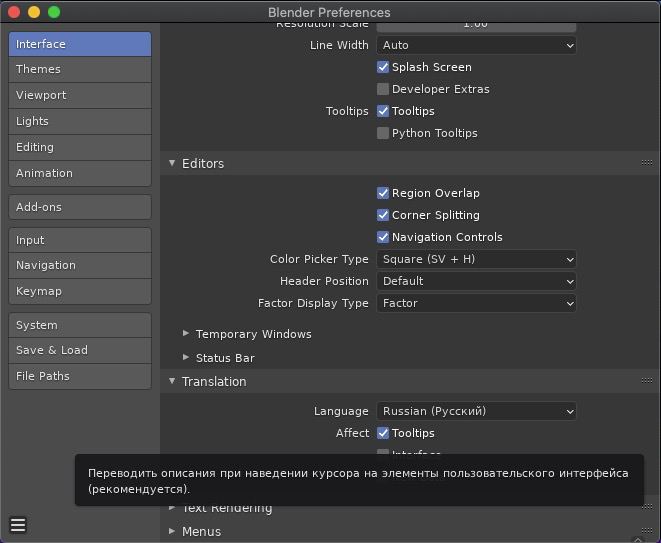Toggle the Affect Tooltips translation checkbox
Image resolution: width=661 pixels, height=543 pixels.
383,433
